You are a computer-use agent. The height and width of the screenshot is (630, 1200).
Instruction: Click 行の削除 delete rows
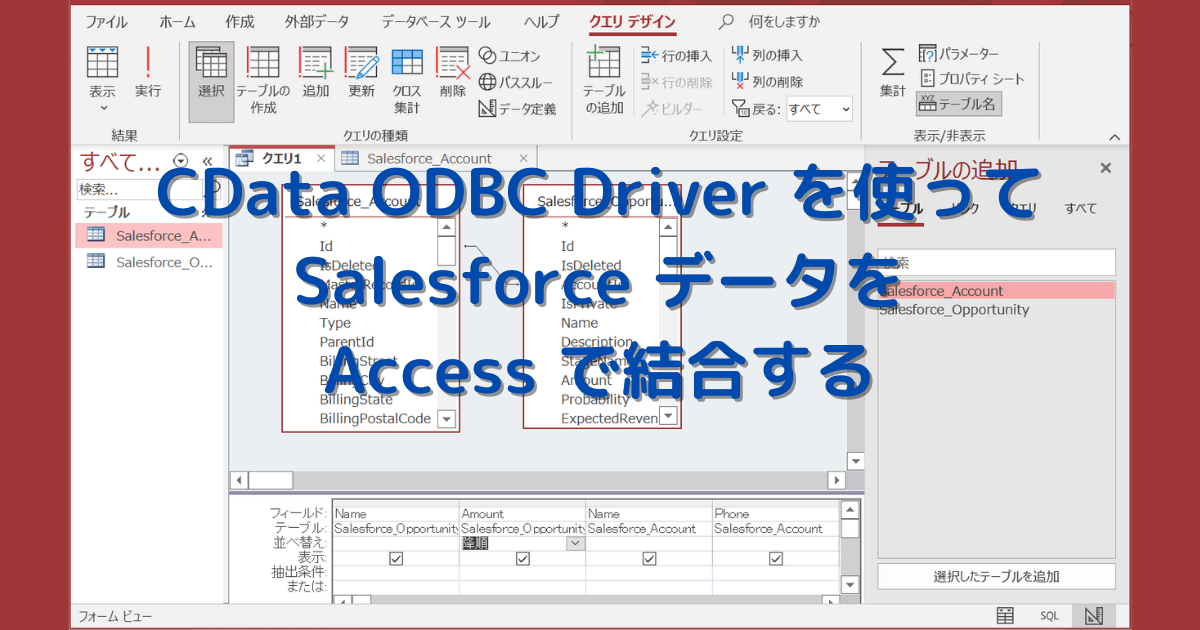676,82
